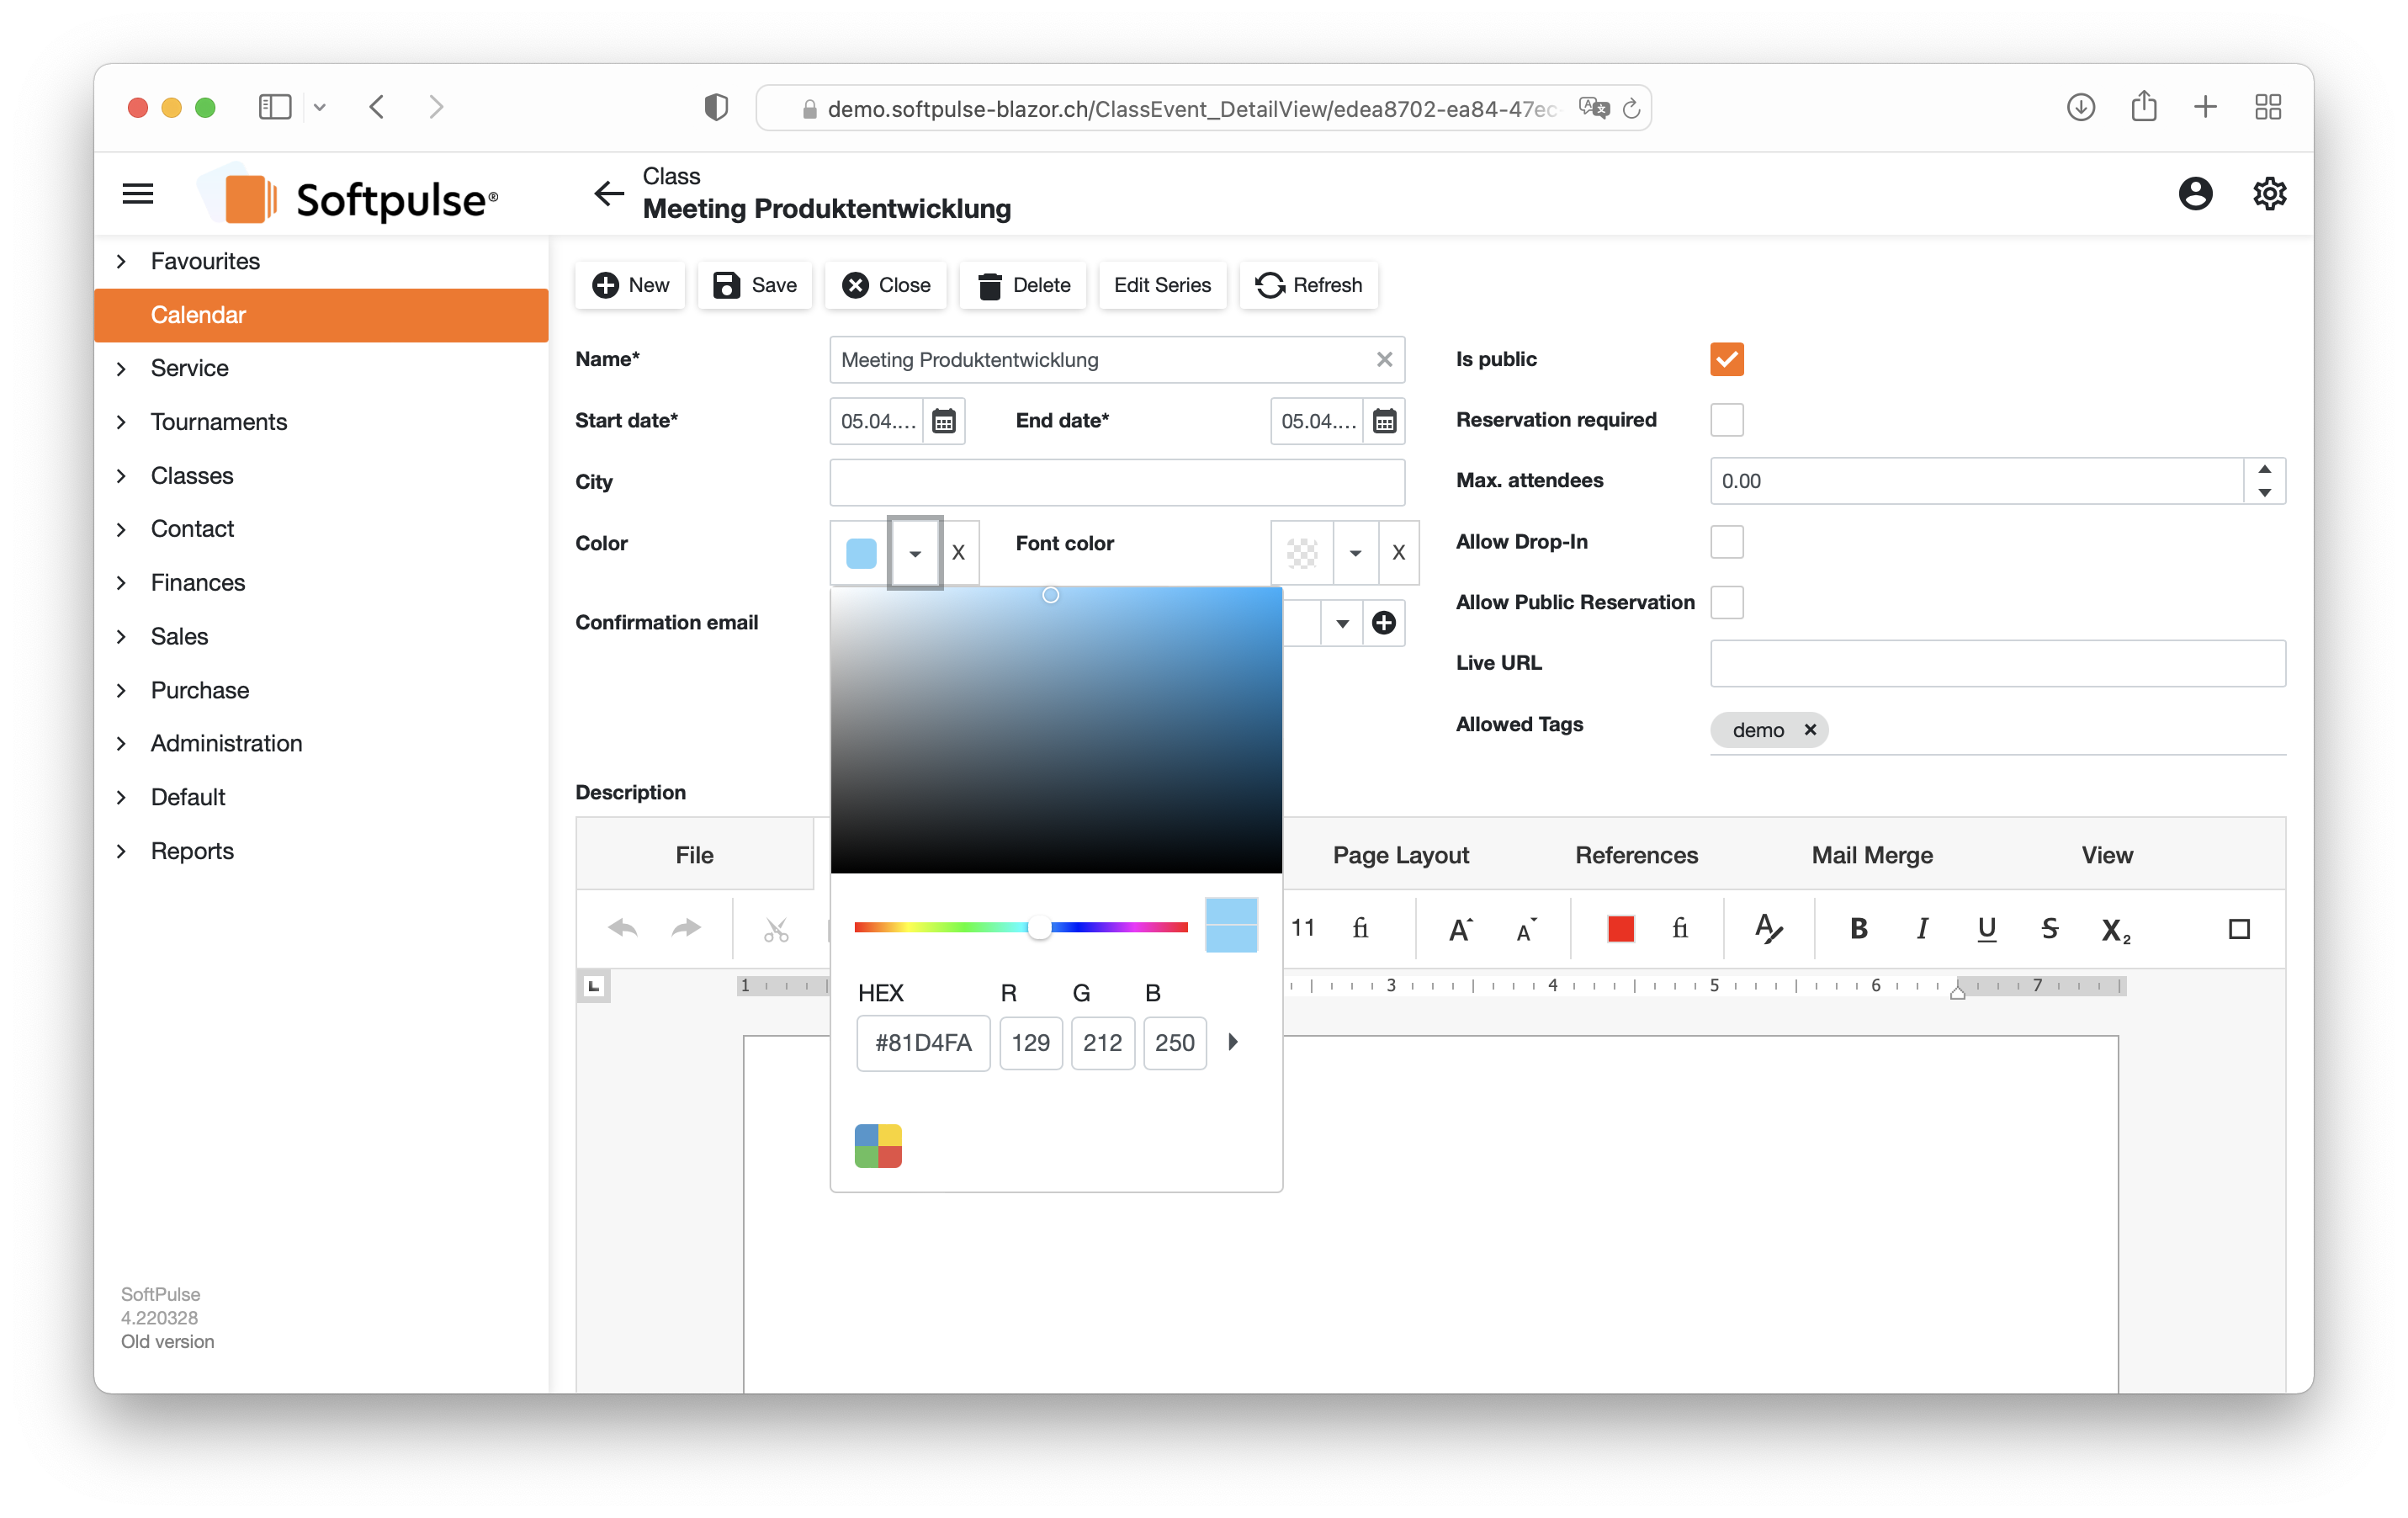Open the settings gear icon
The width and height of the screenshot is (2408, 1518).
tap(2269, 193)
